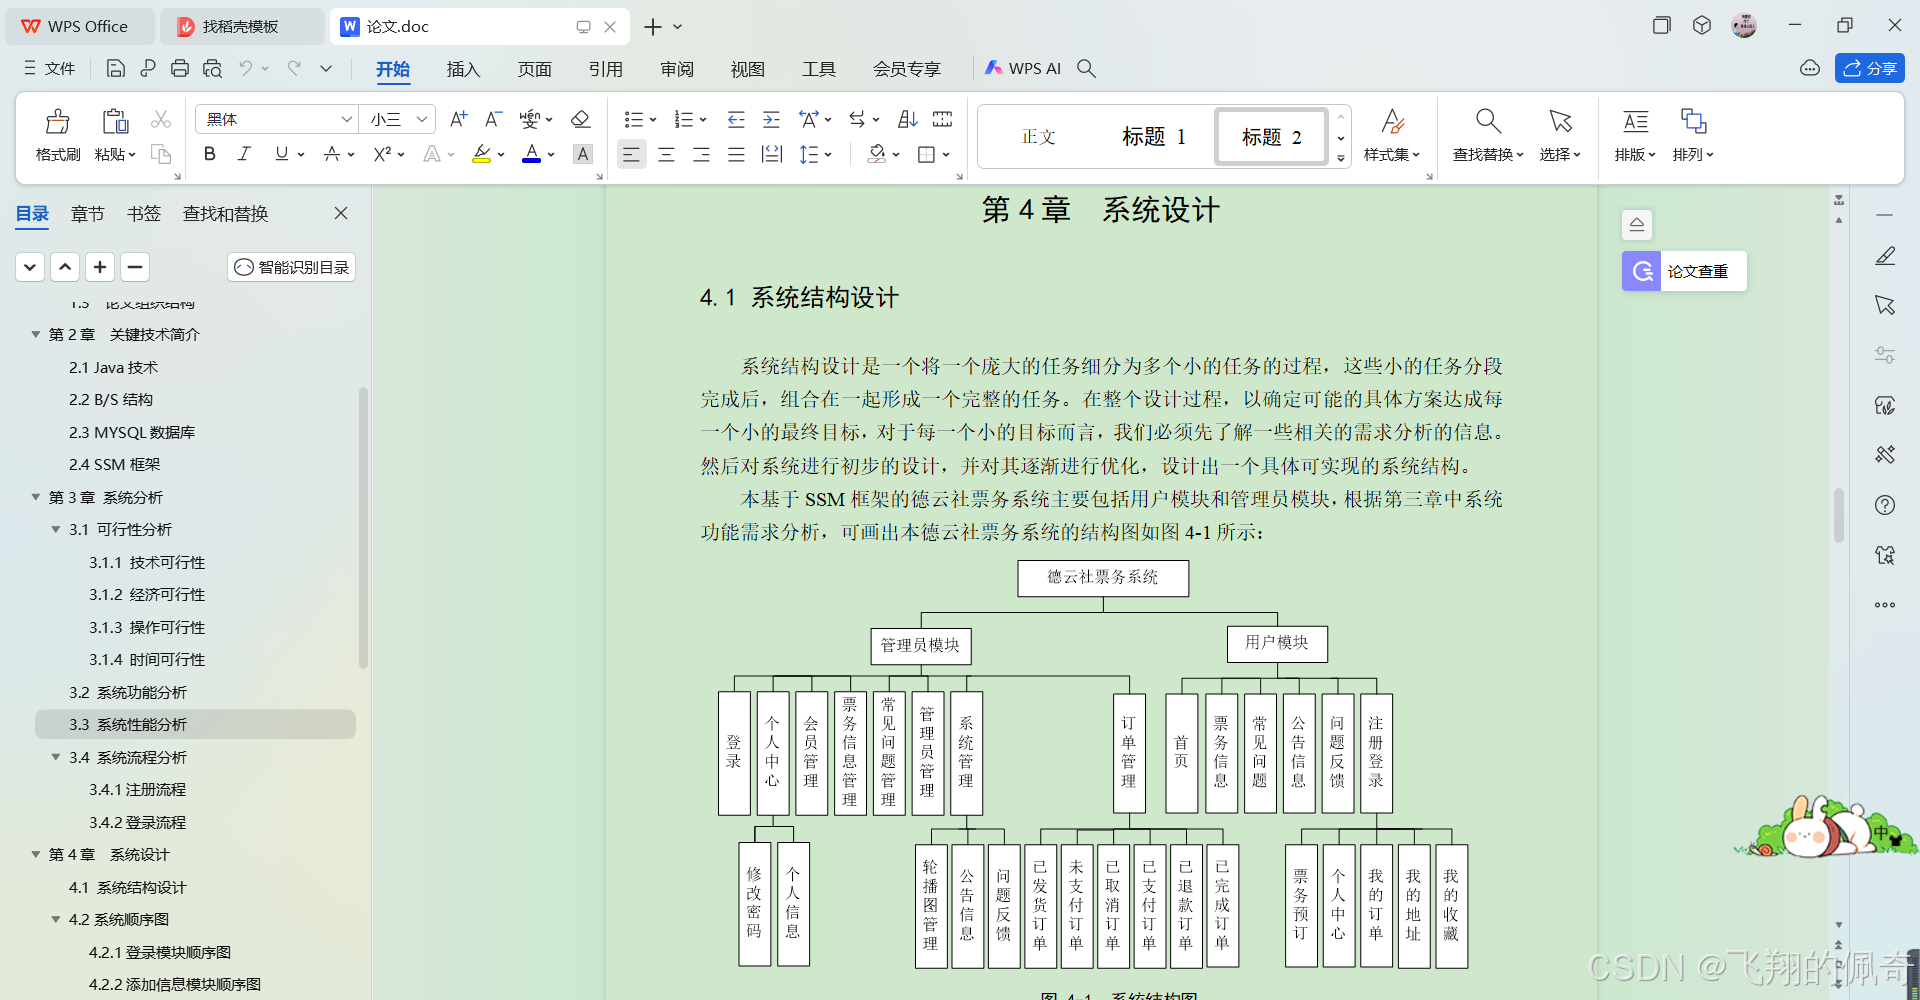The image size is (1920, 1000).
Task: Click the Increase Font Size icon
Action: 458,119
